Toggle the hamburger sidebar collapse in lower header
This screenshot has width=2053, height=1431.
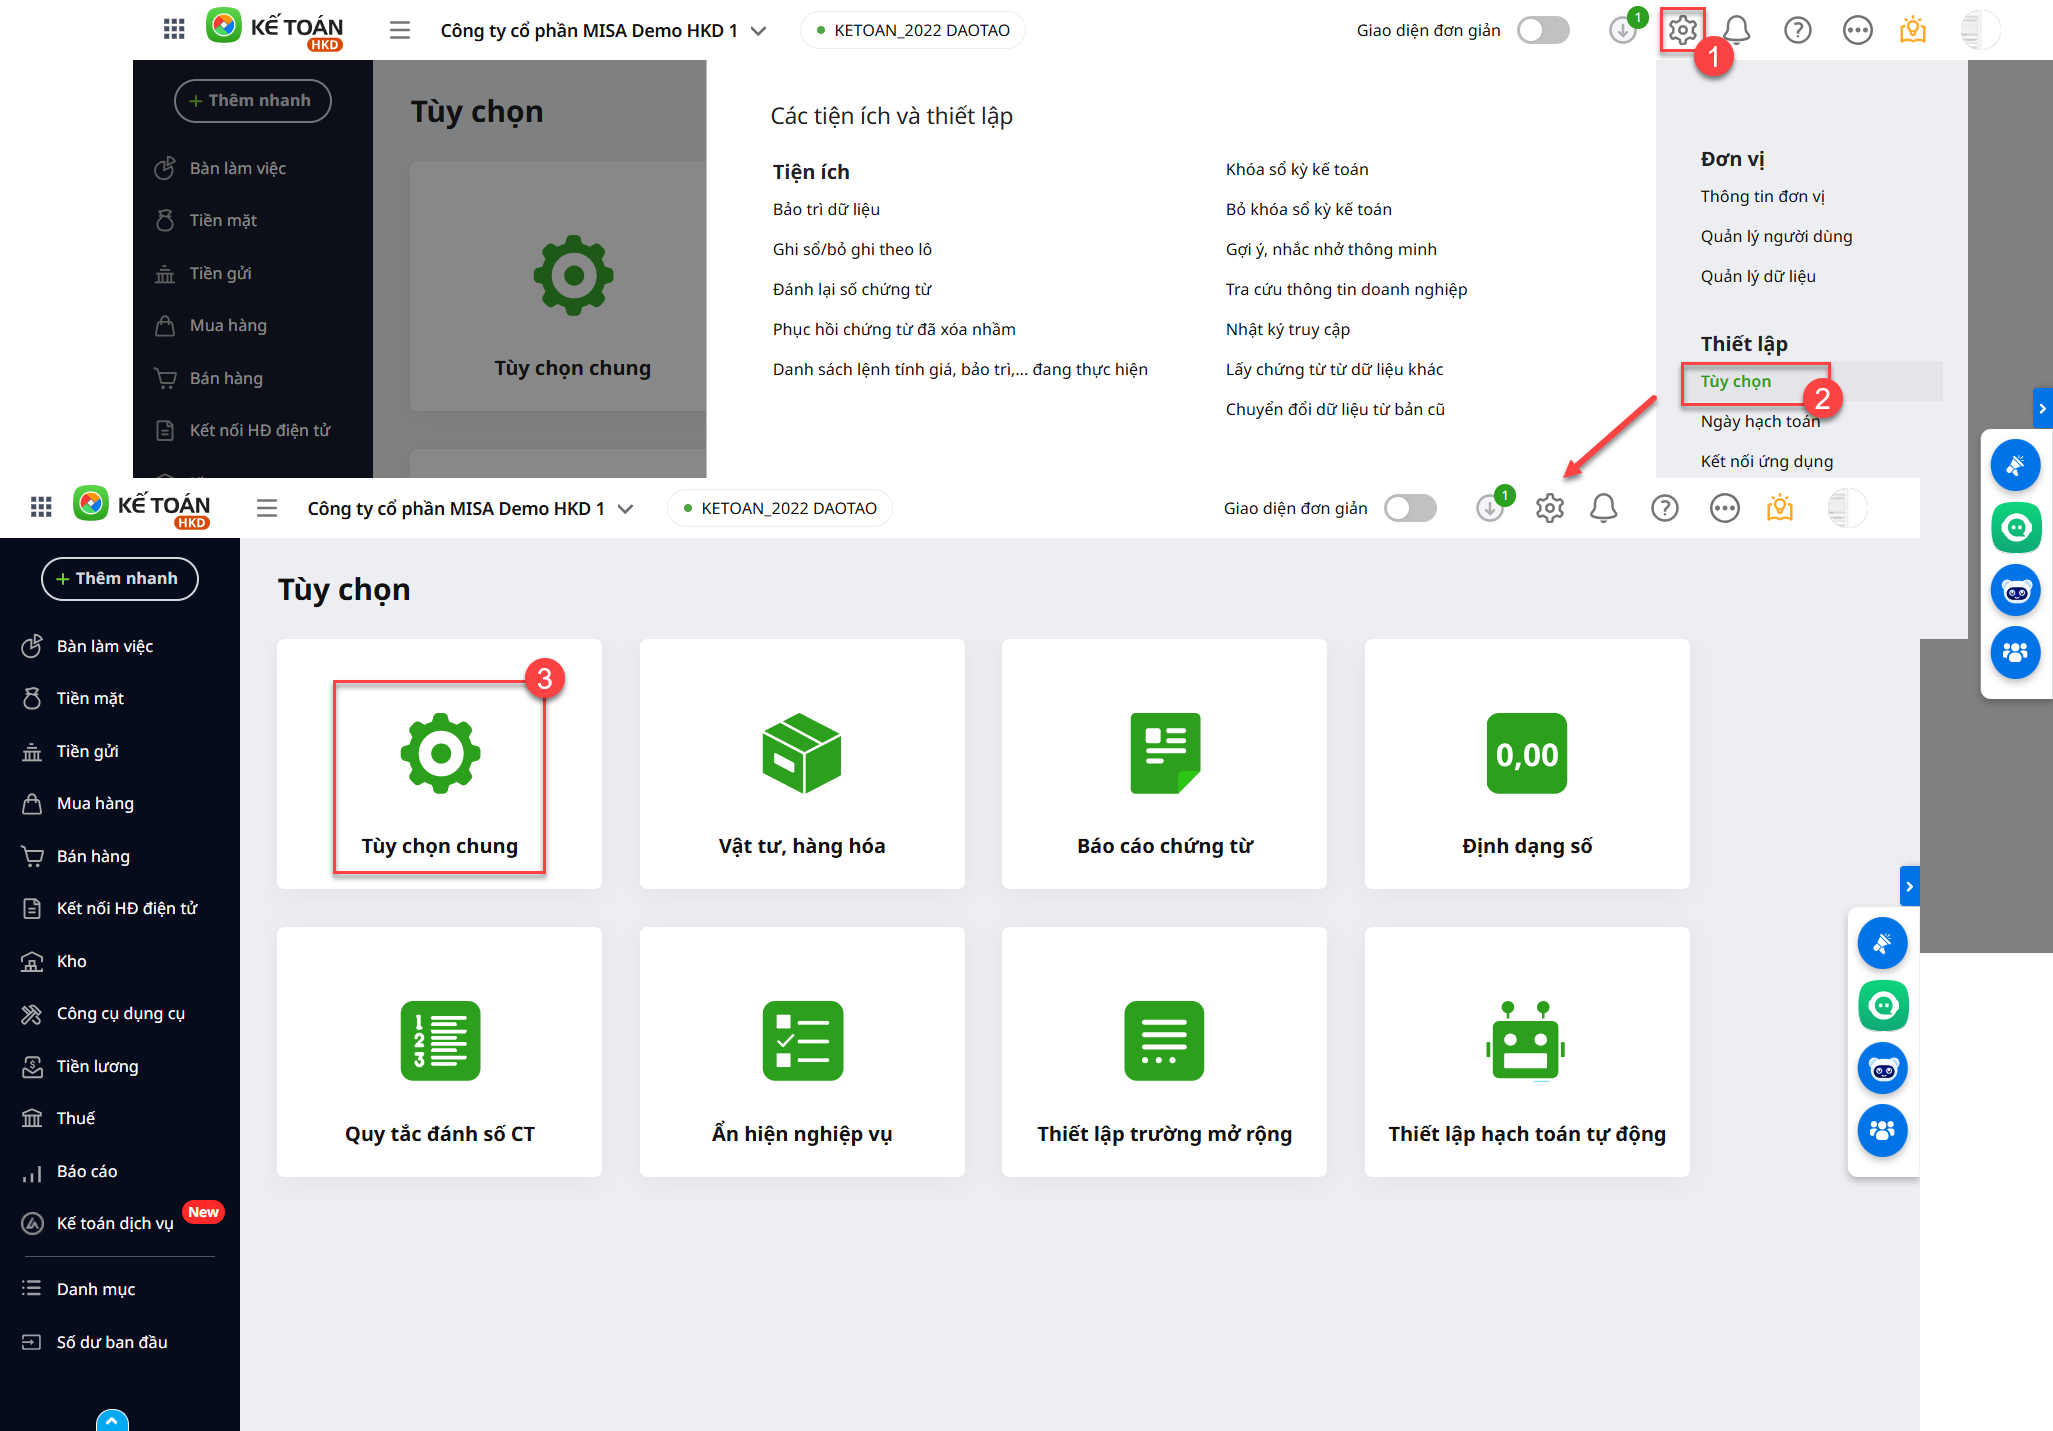click(x=267, y=508)
